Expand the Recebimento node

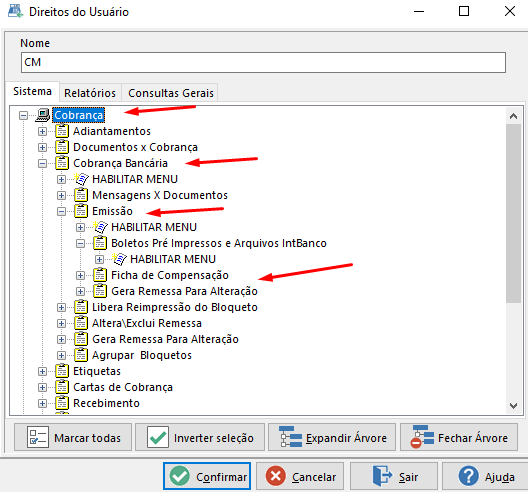pyautogui.click(x=42, y=403)
